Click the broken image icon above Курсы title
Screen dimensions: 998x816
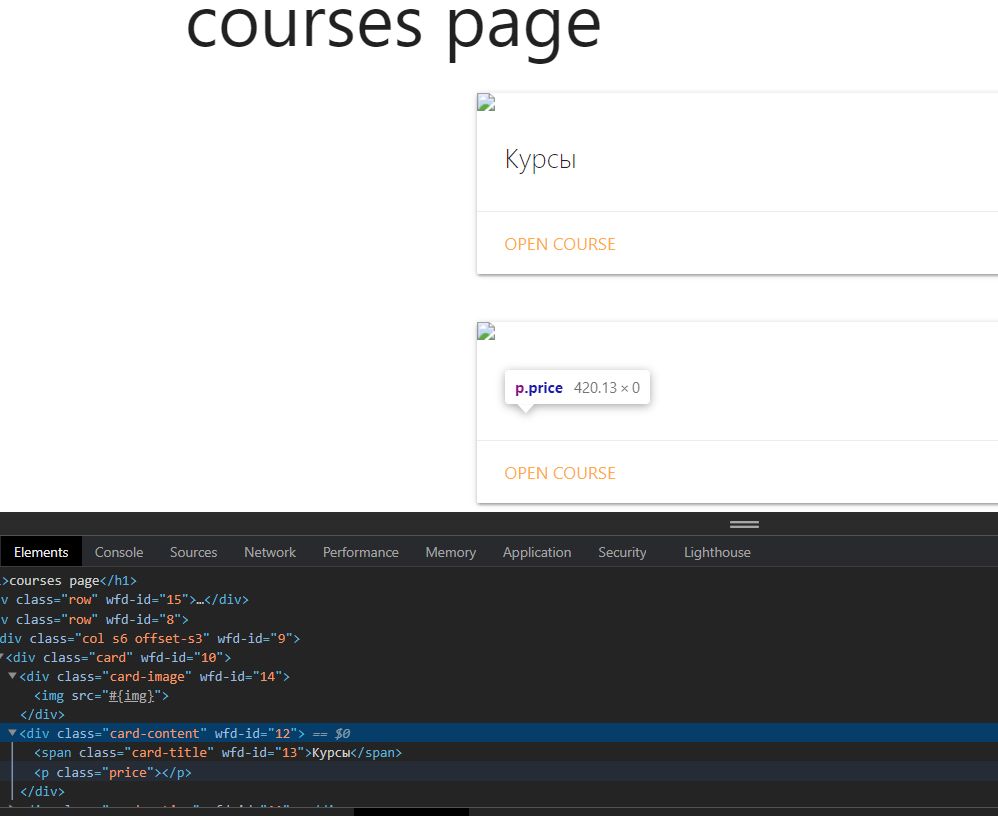(486, 102)
